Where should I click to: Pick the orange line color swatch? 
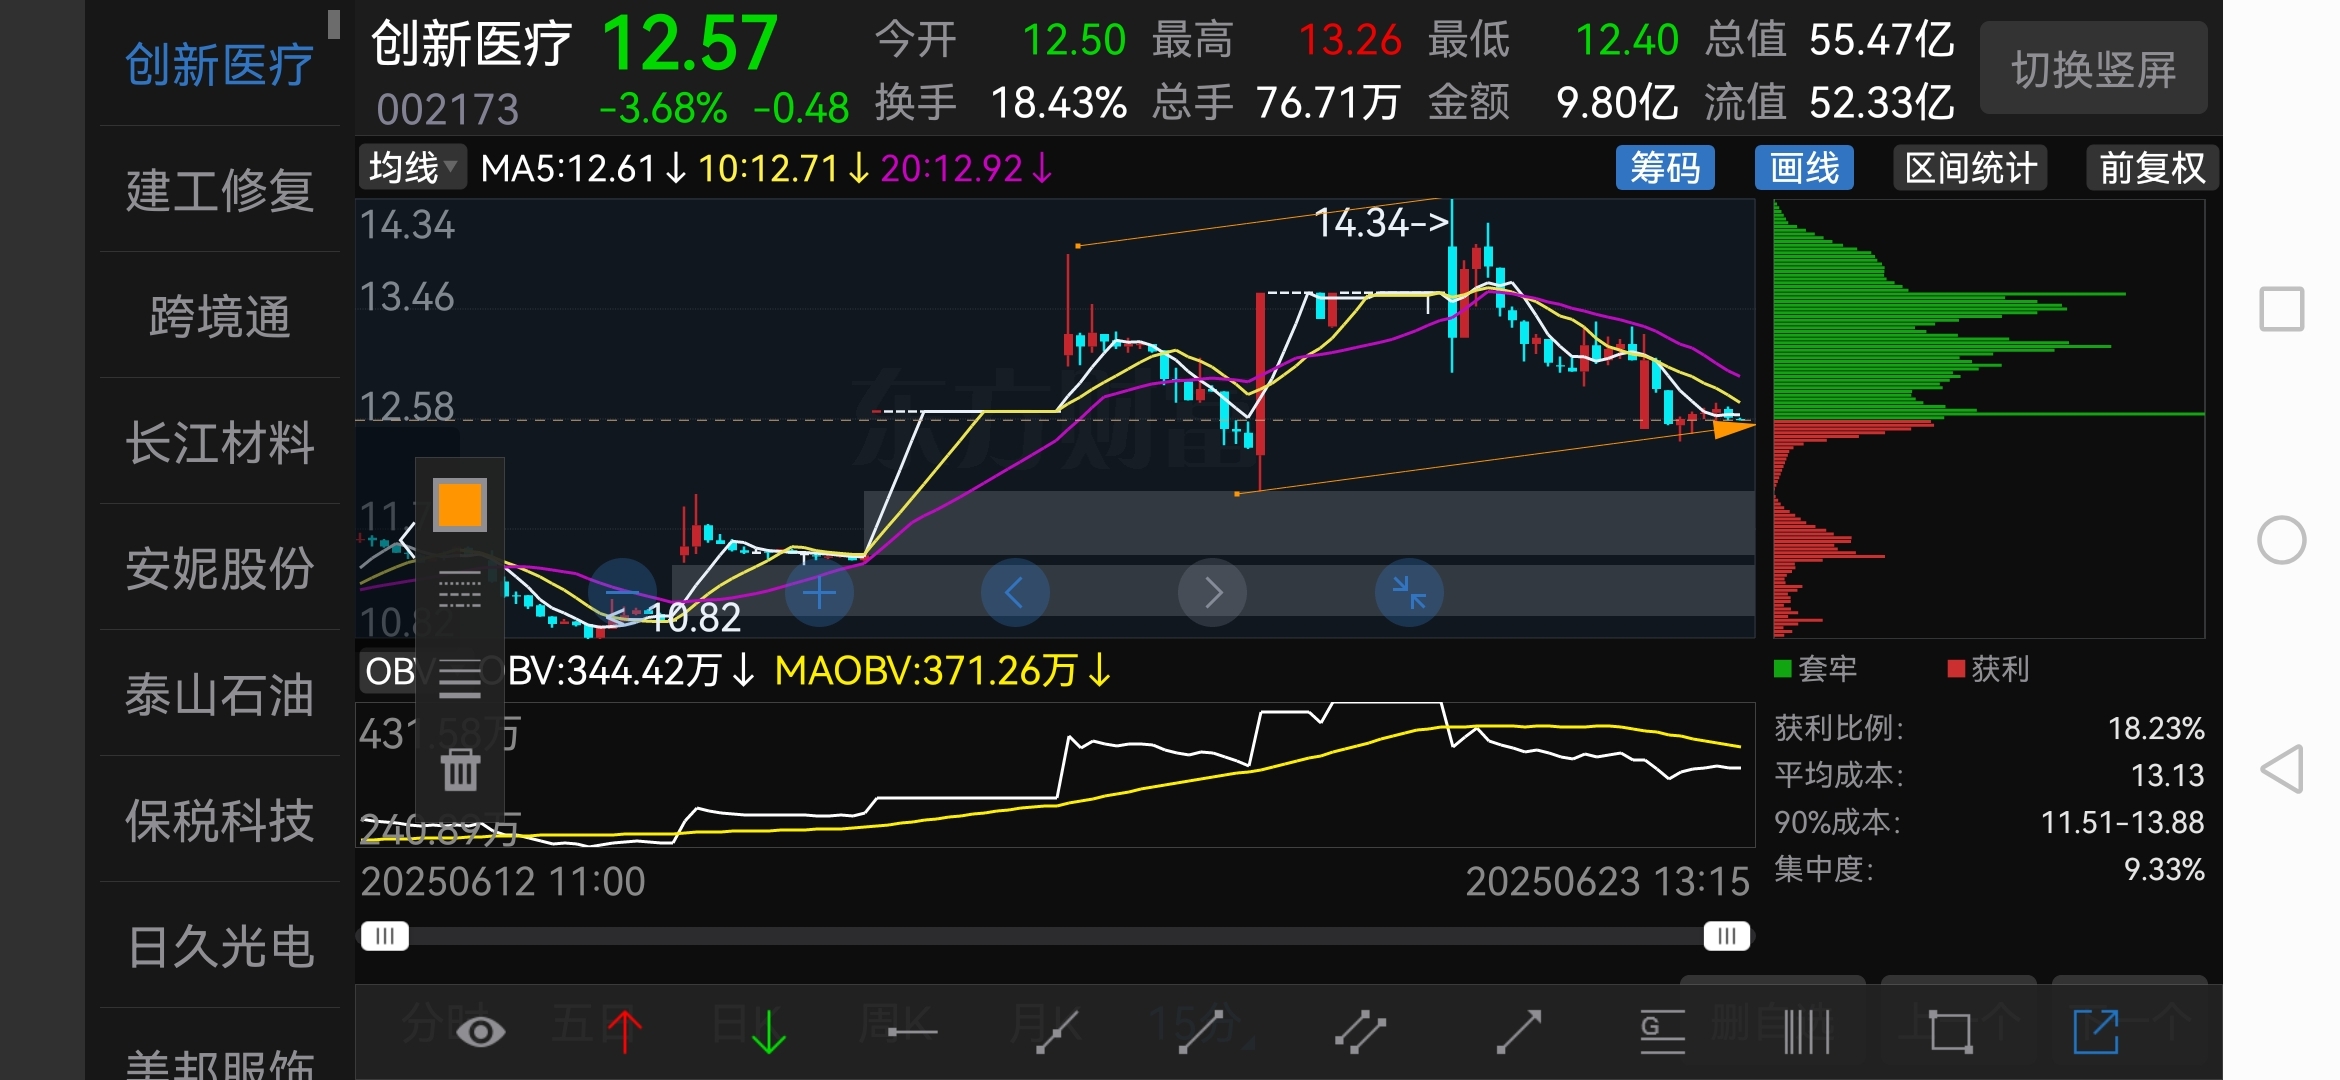pos(460,505)
